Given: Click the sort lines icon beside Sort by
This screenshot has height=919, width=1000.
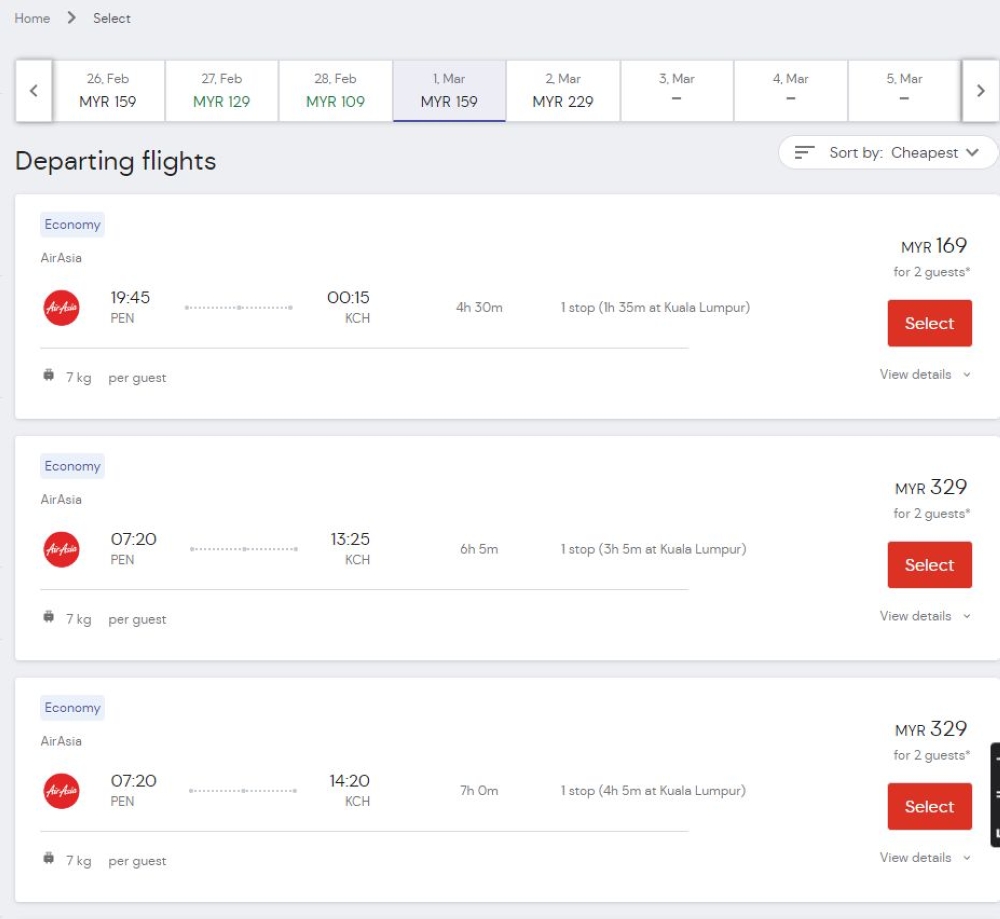Looking at the screenshot, I should tap(805, 153).
